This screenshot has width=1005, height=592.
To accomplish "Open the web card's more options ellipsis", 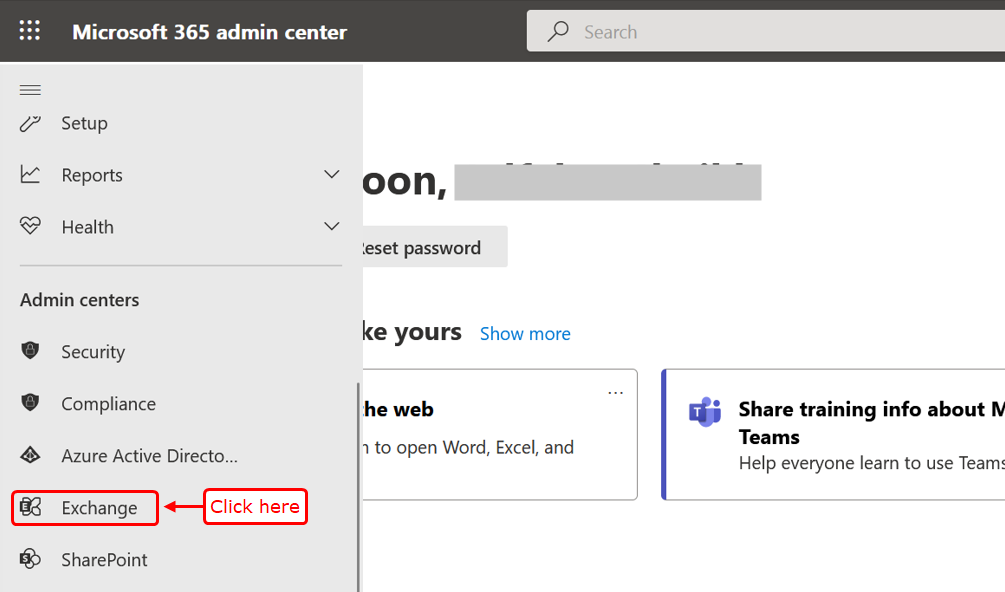I will click(615, 393).
